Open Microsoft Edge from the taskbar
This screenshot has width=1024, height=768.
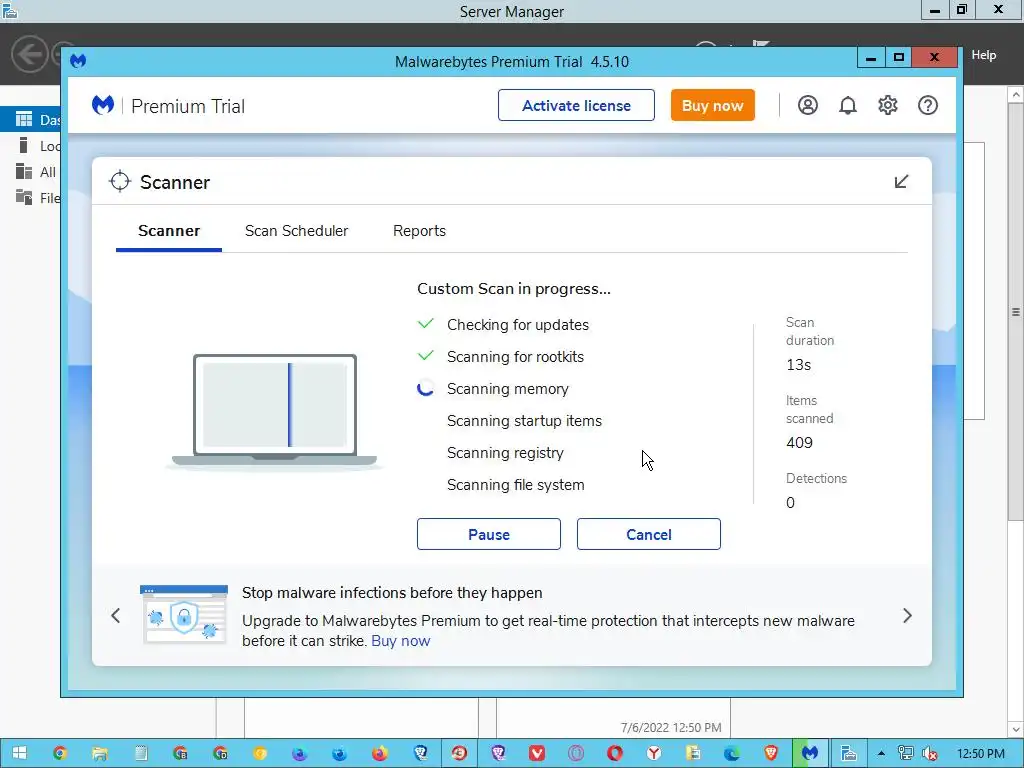pos(731,754)
